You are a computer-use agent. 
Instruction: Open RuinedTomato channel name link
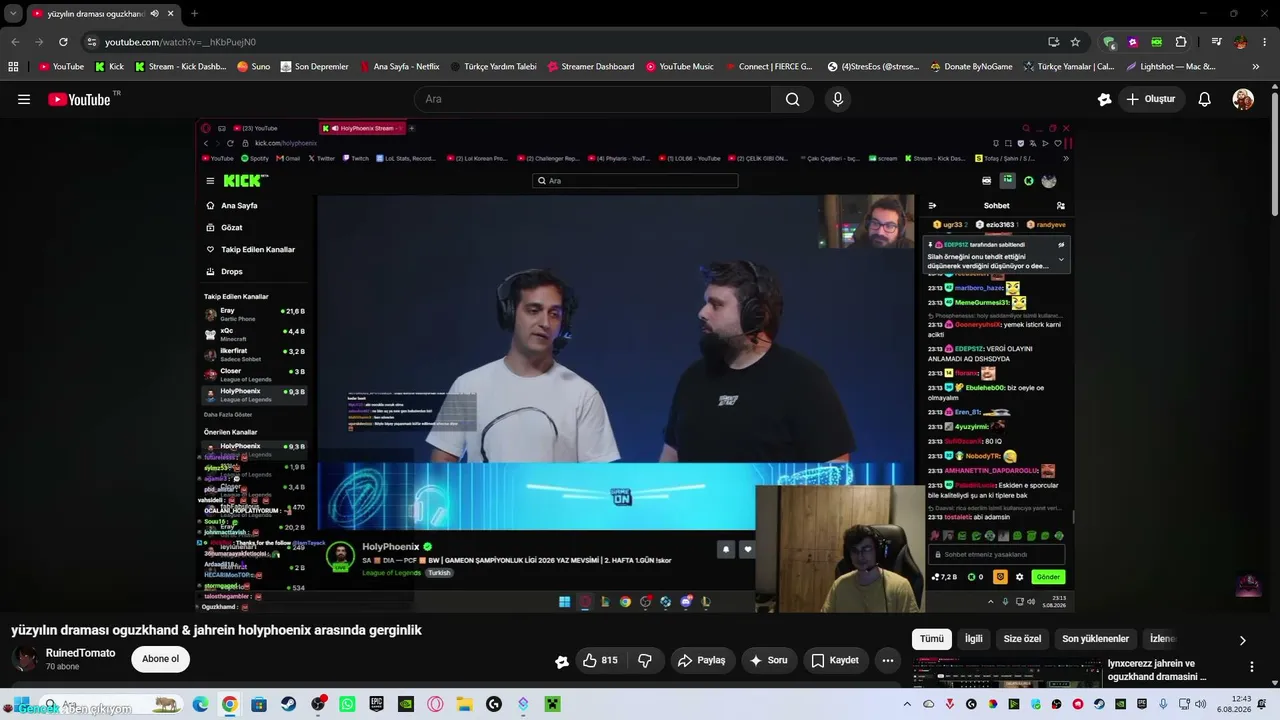click(80, 653)
